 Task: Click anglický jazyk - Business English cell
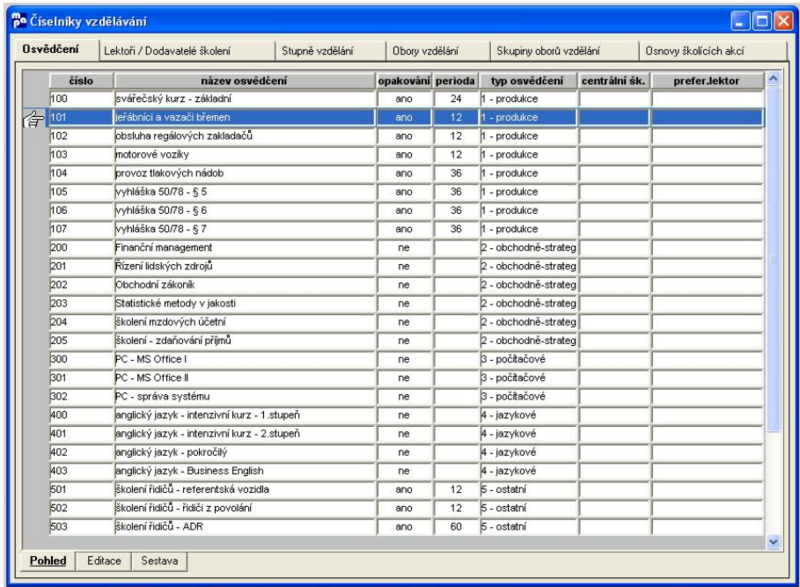pos(245,471)
